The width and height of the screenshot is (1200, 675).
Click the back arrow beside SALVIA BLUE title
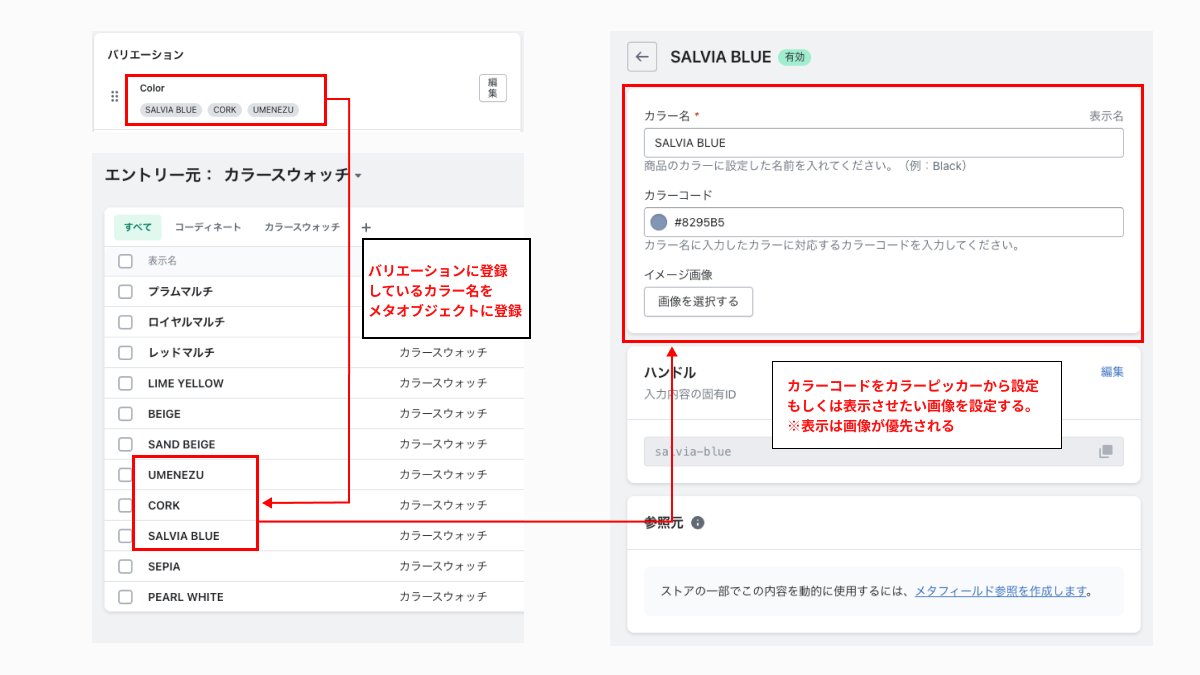tap(642, 57)
